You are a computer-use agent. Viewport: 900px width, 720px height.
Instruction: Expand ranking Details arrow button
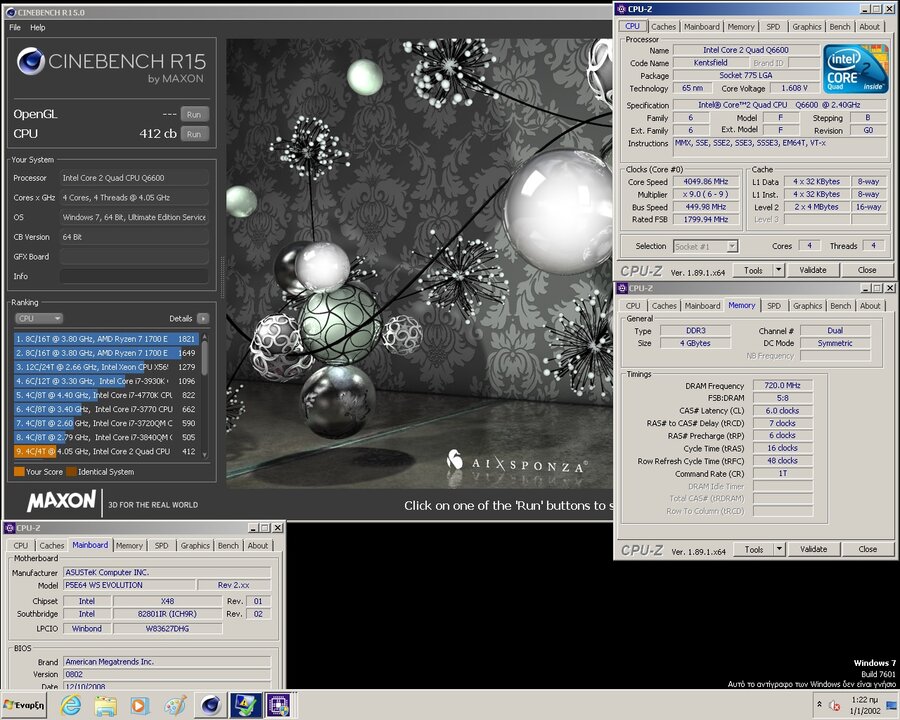(x=203, y=318)
